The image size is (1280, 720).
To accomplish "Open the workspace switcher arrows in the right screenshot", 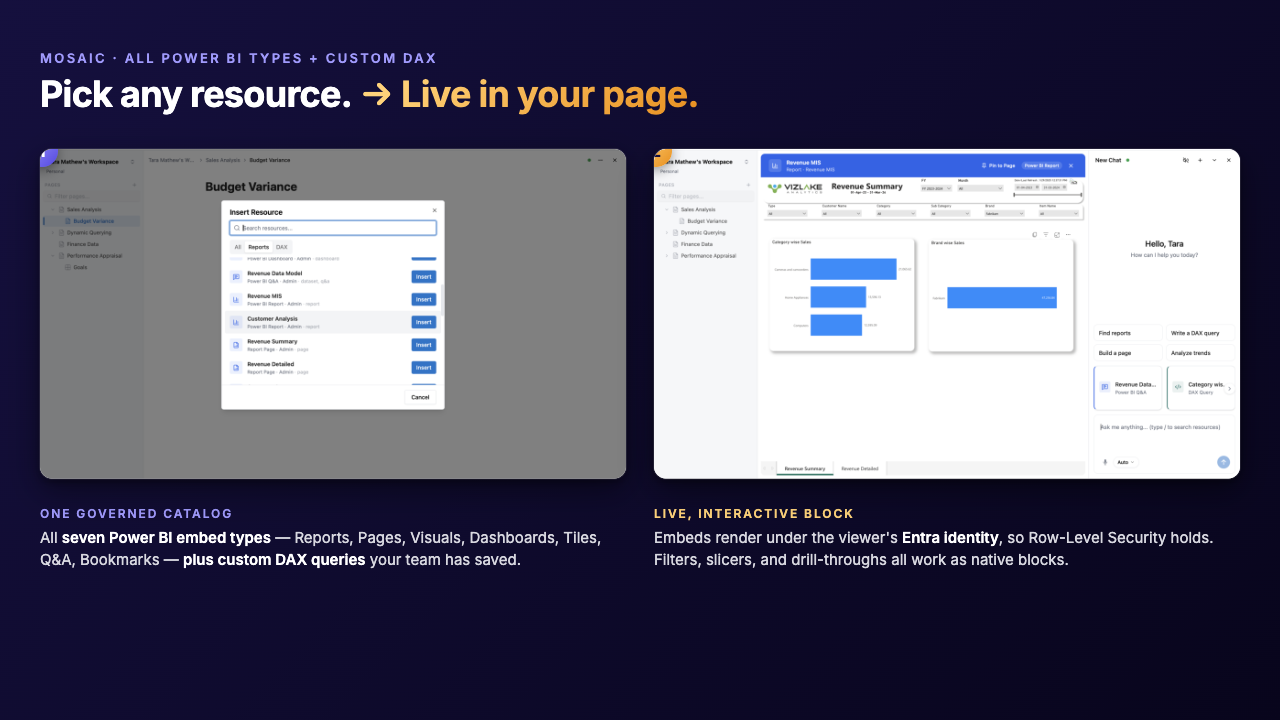I will (x=746, y=161).
